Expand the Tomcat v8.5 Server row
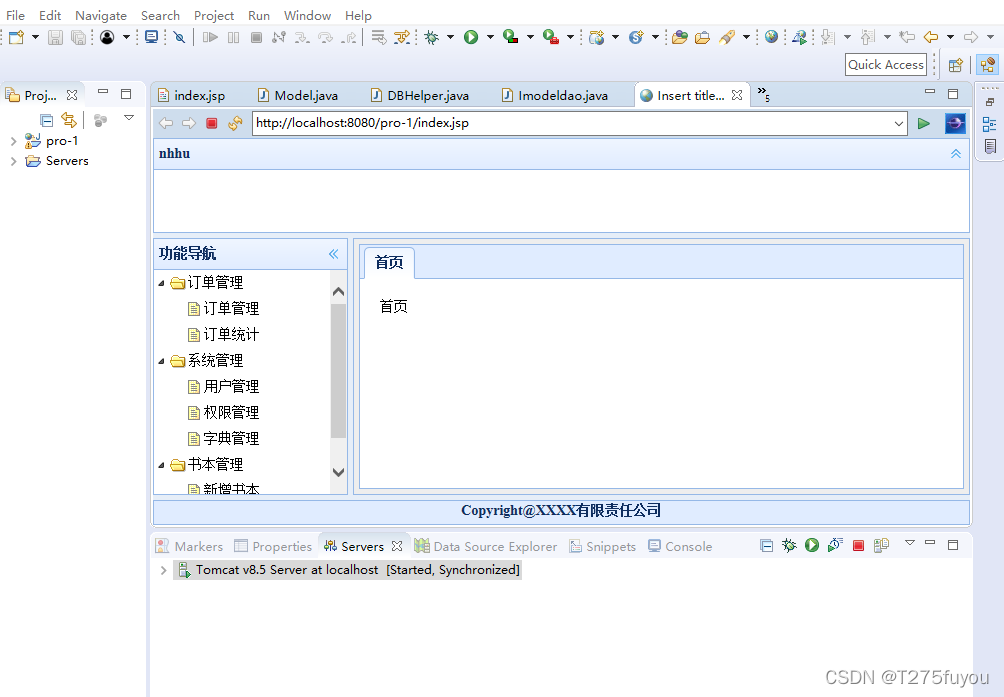Screen dimensions: 1004x697 [163, 570]
